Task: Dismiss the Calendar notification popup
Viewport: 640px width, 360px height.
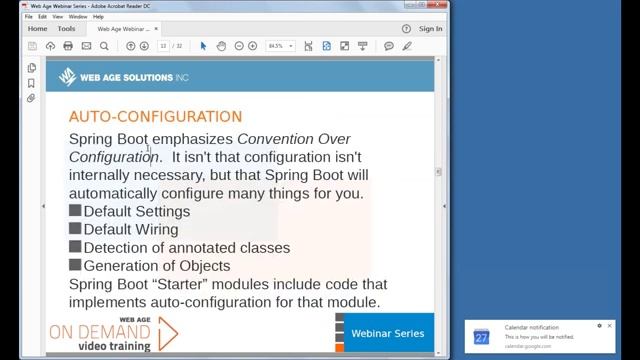Action: tap(609, 326)
